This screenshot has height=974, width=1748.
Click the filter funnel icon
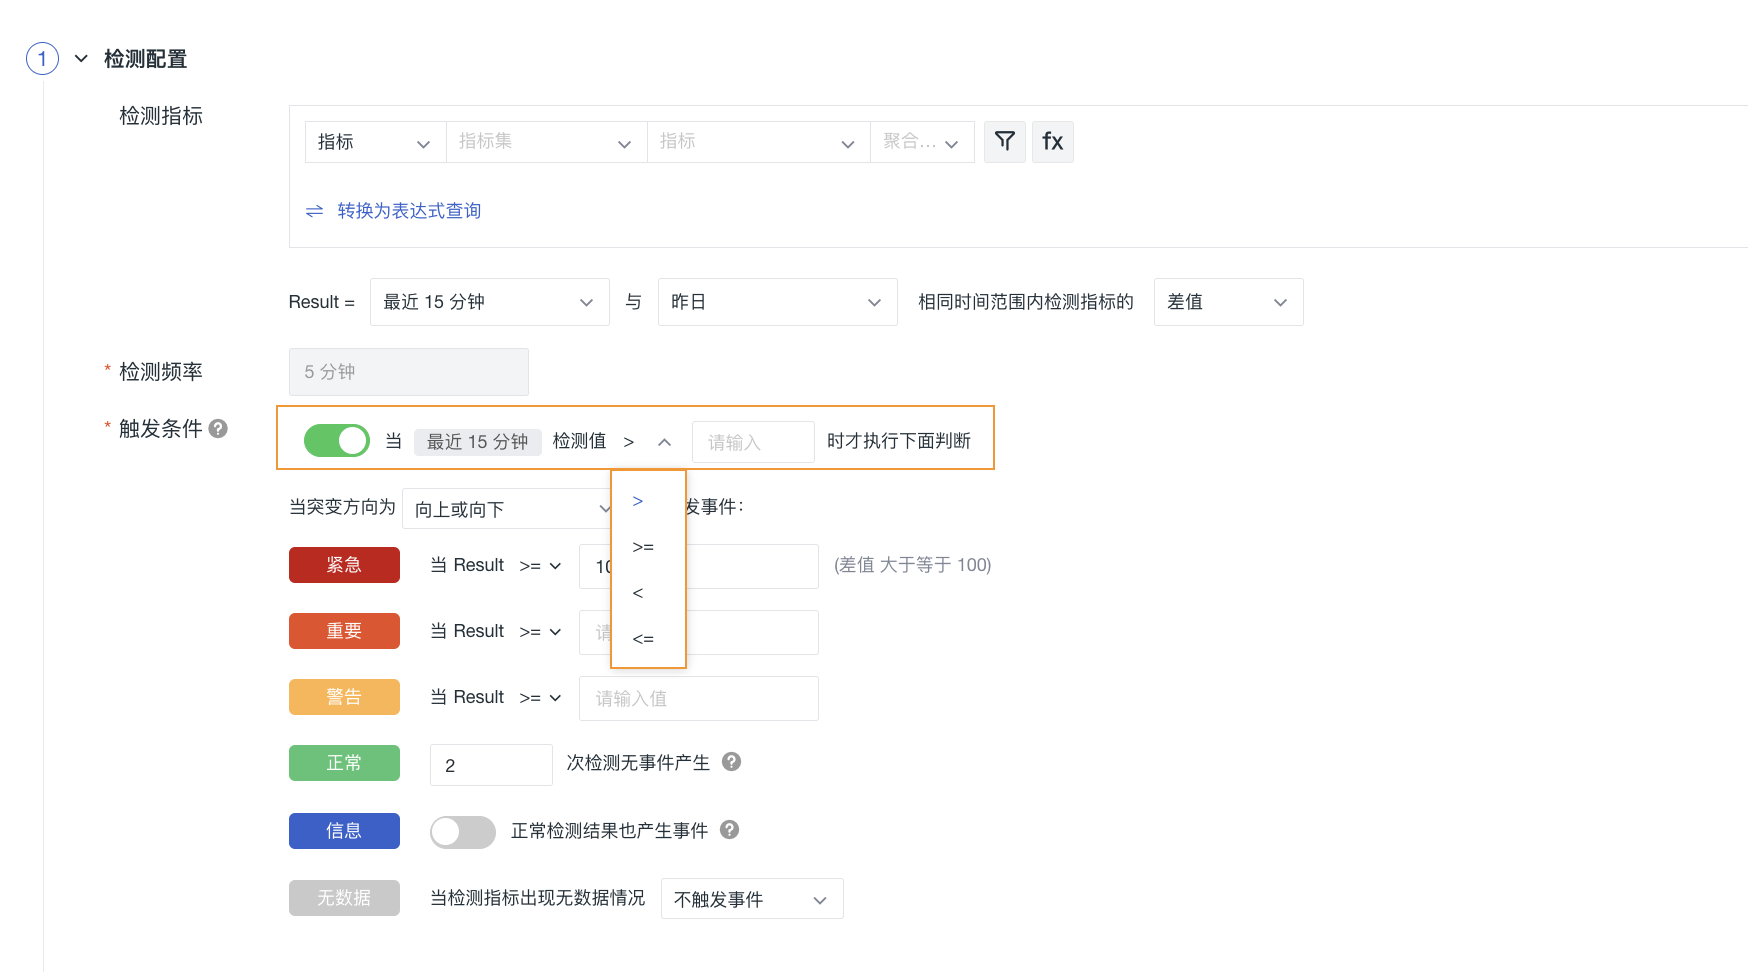(x=1004, y=141)
